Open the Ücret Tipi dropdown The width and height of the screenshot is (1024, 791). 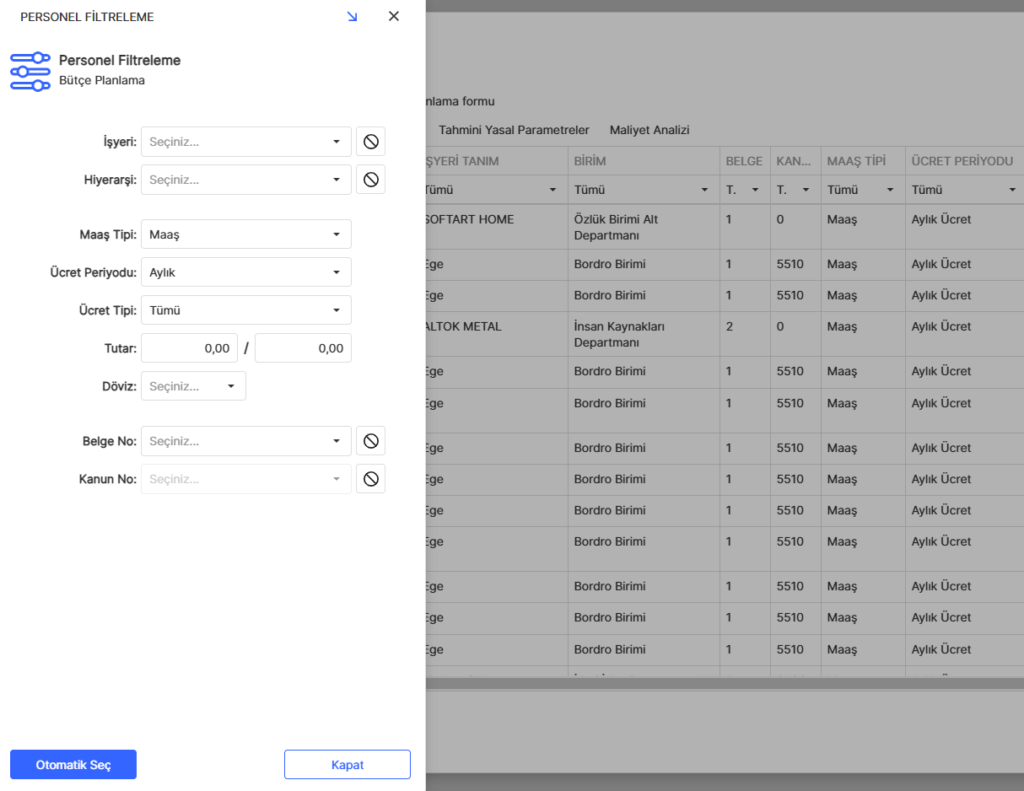click(246, 310)
